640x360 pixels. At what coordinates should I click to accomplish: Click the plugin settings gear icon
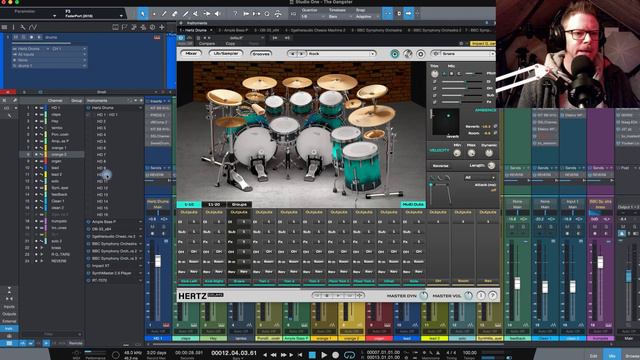pyautogui.click(x=420, y=53)
